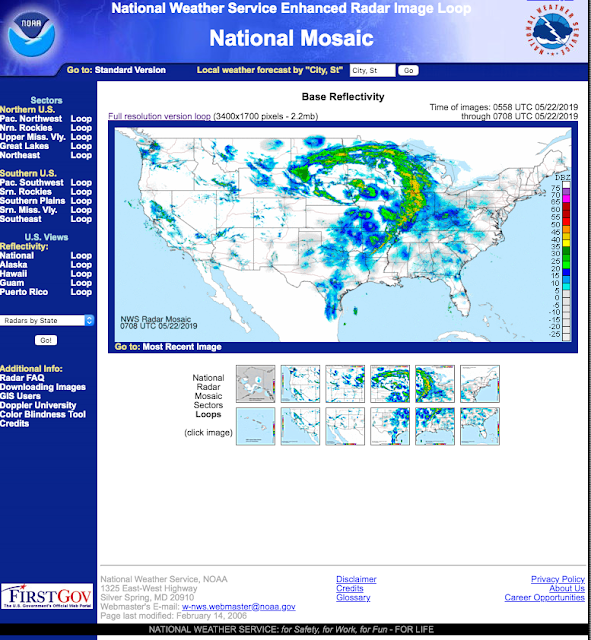Screen dimensions: 591x640
Task: Open the Southeast sector link in sidebar
Action: click(21, 219)
